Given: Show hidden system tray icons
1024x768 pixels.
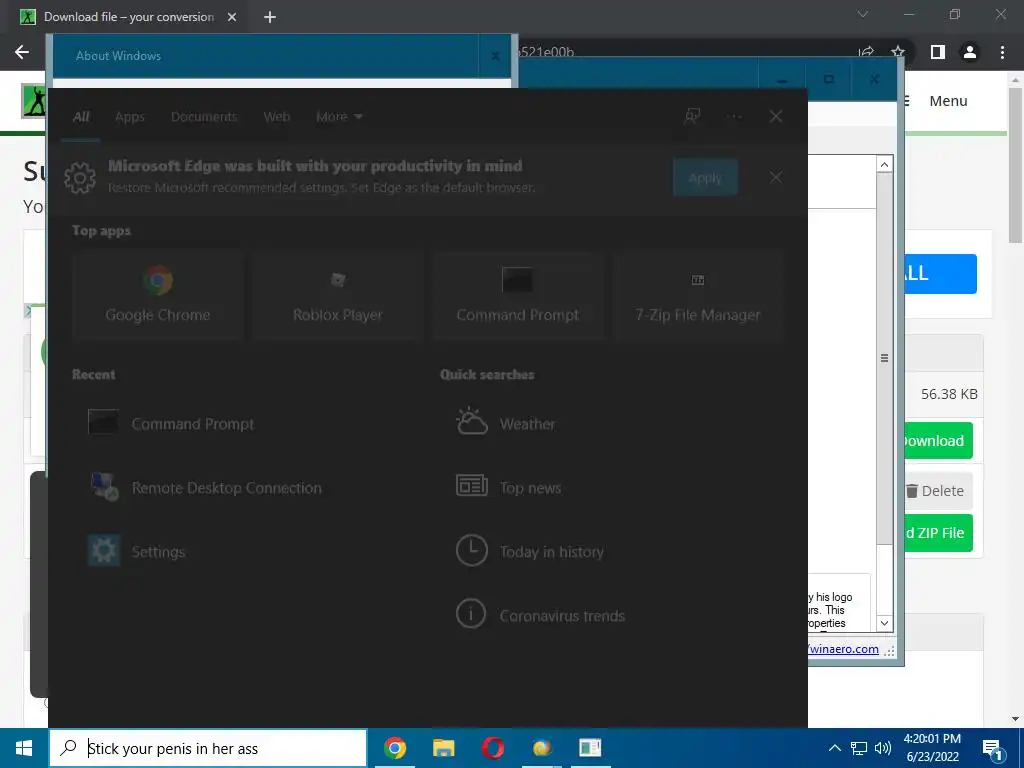Looking at the screenshot, I should click(x=835, y=748).
